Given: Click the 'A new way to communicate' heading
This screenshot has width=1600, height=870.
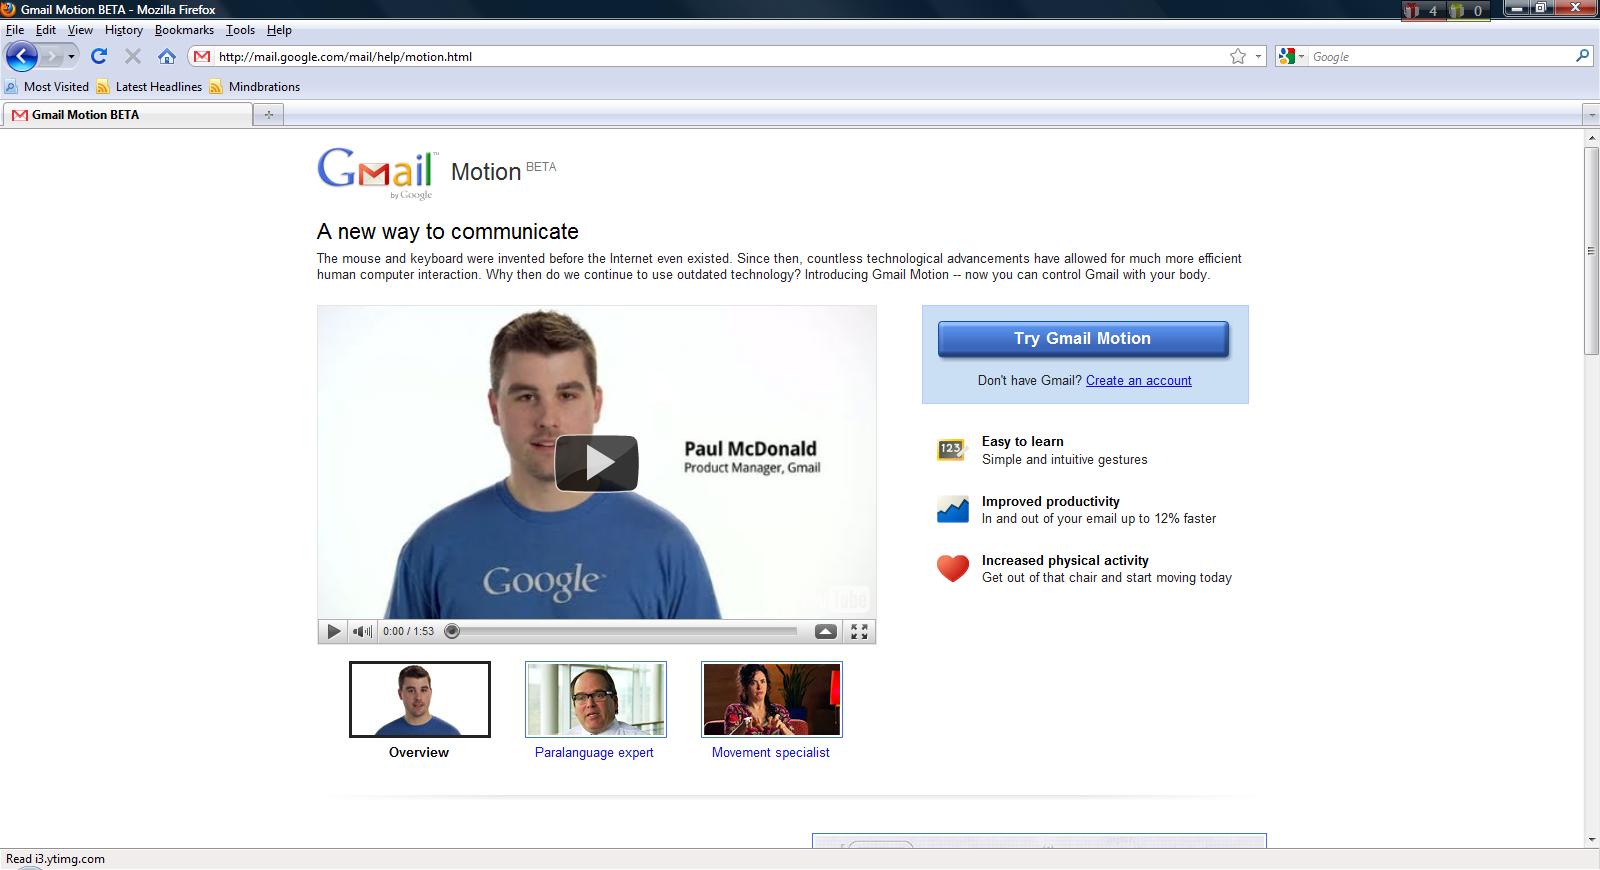Looking at the screenshot, I should point(448,232).
